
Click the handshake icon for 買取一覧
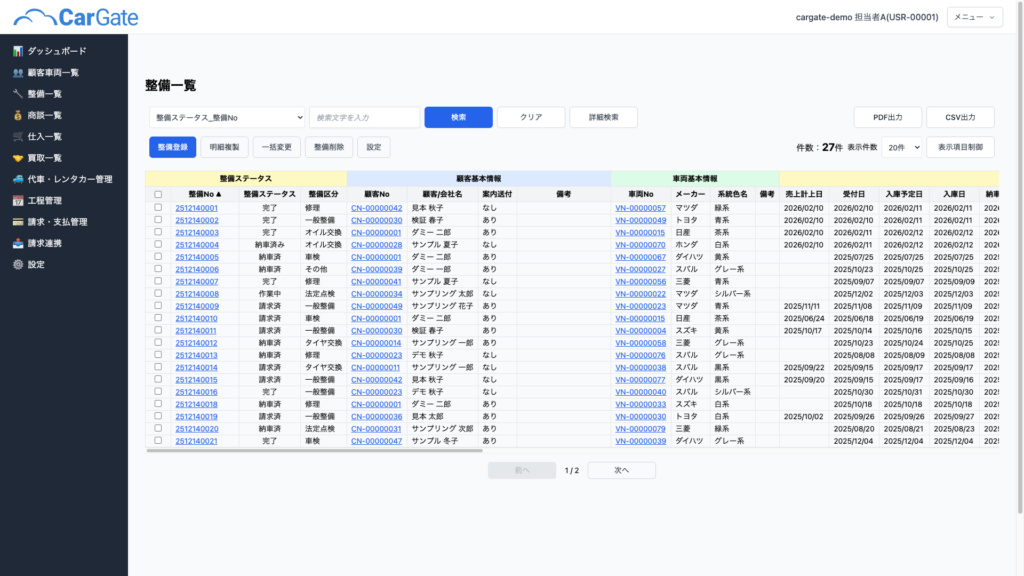tap(18, 158)
